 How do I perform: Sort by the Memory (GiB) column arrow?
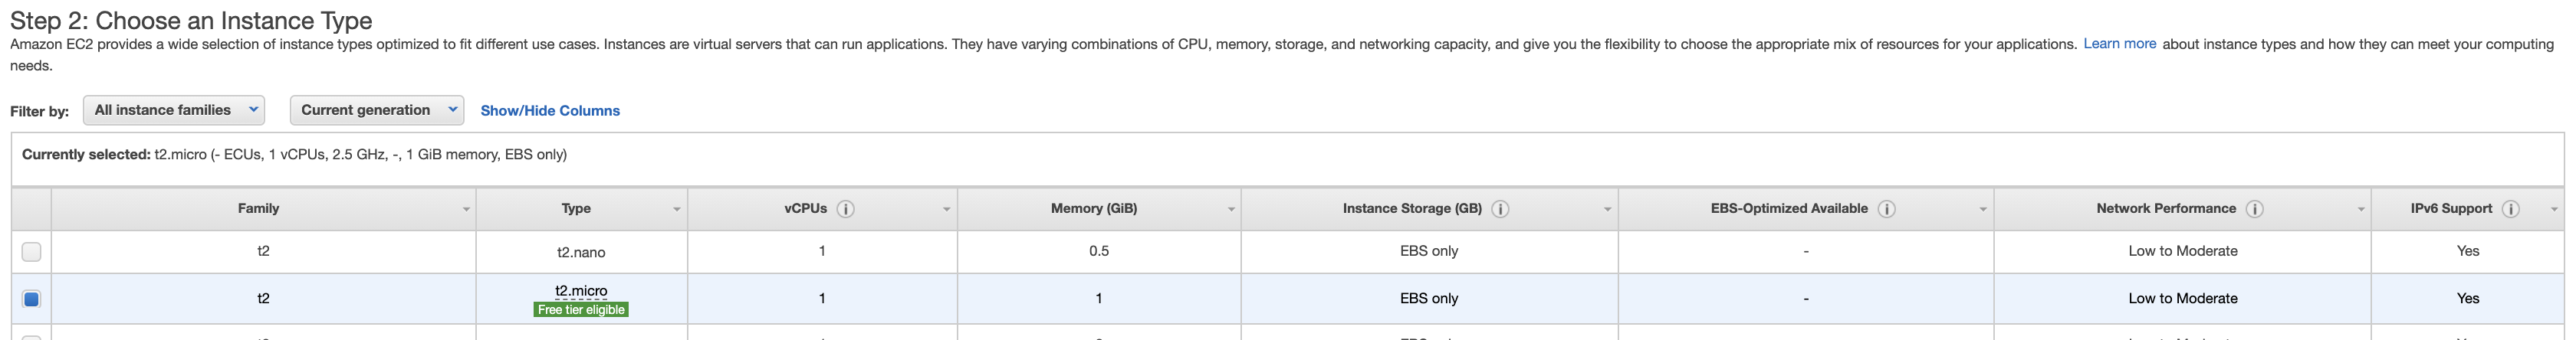click(x=1231, y=210)
